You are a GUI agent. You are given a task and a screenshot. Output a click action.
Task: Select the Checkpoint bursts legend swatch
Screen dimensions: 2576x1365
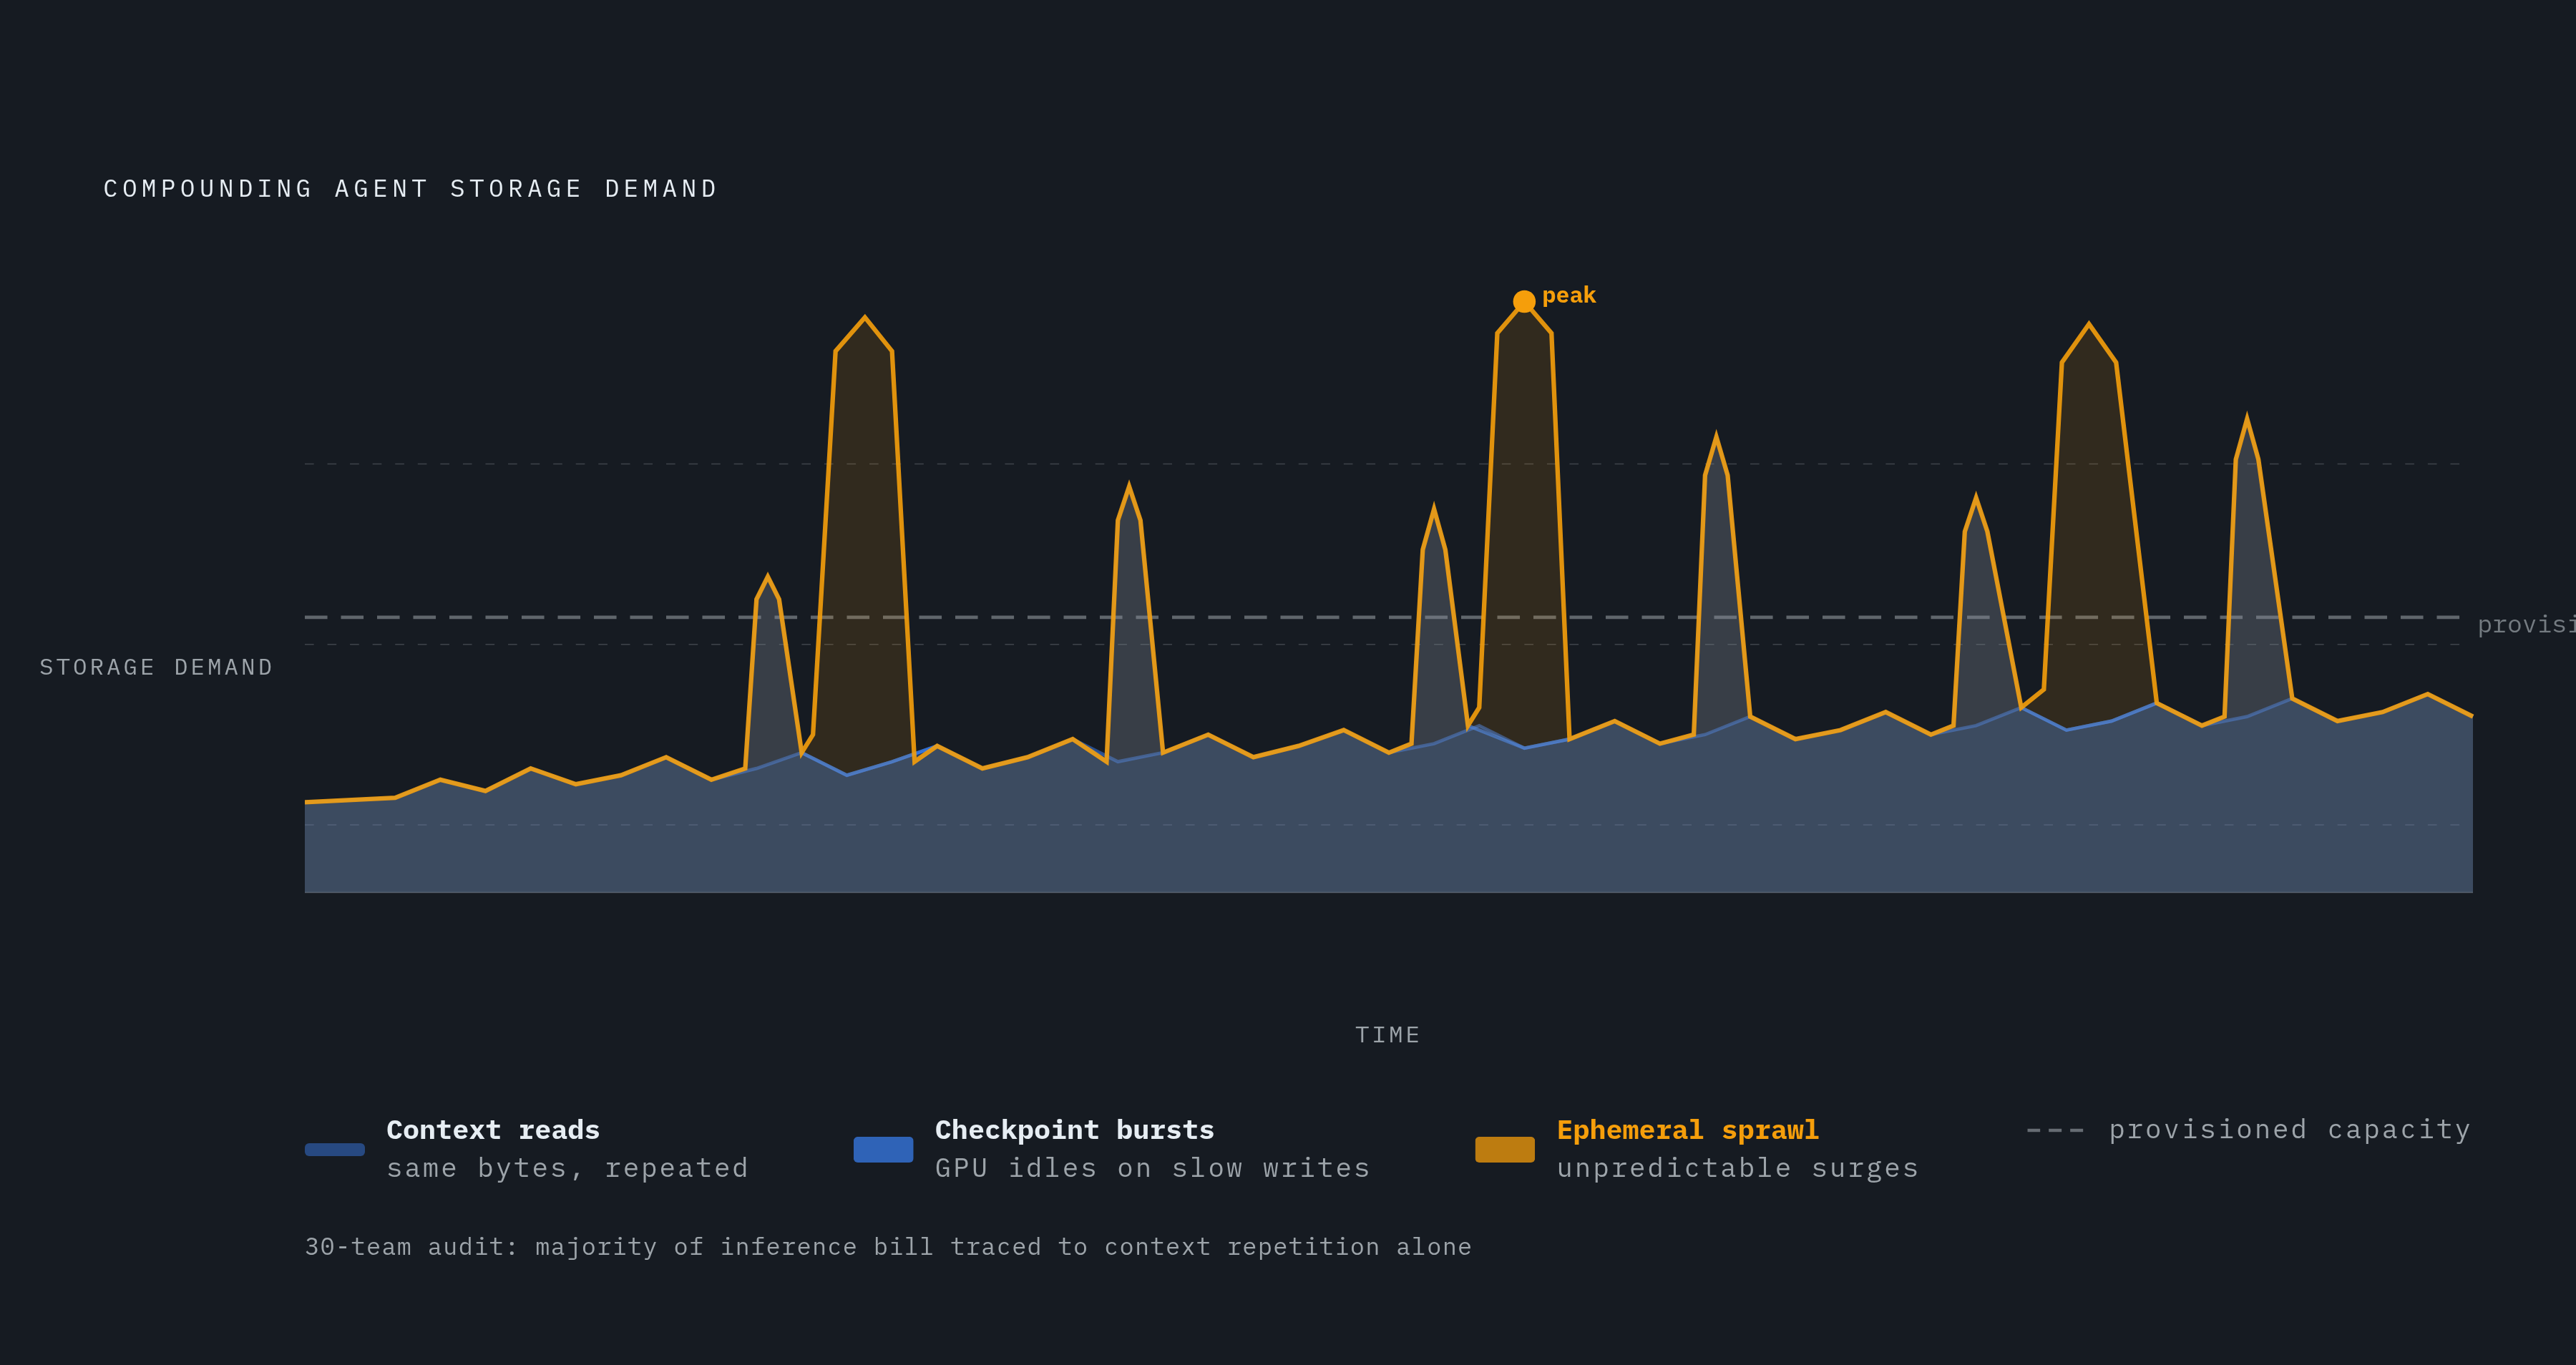tap(883, 1150)
